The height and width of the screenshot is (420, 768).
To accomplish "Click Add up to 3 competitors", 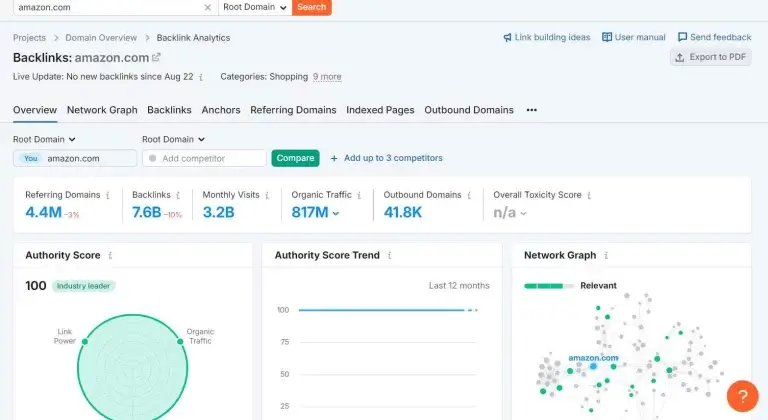I will 386,158.
